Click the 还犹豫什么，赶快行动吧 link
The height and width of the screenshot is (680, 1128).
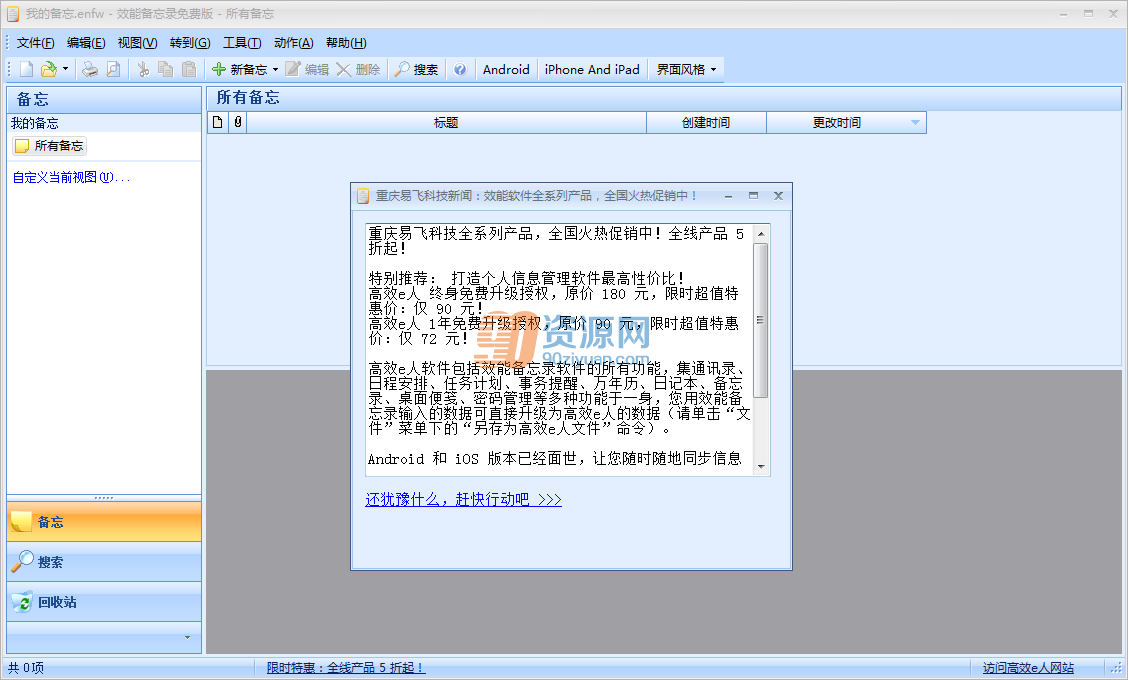pyautogui.click(x=463, y=499)
